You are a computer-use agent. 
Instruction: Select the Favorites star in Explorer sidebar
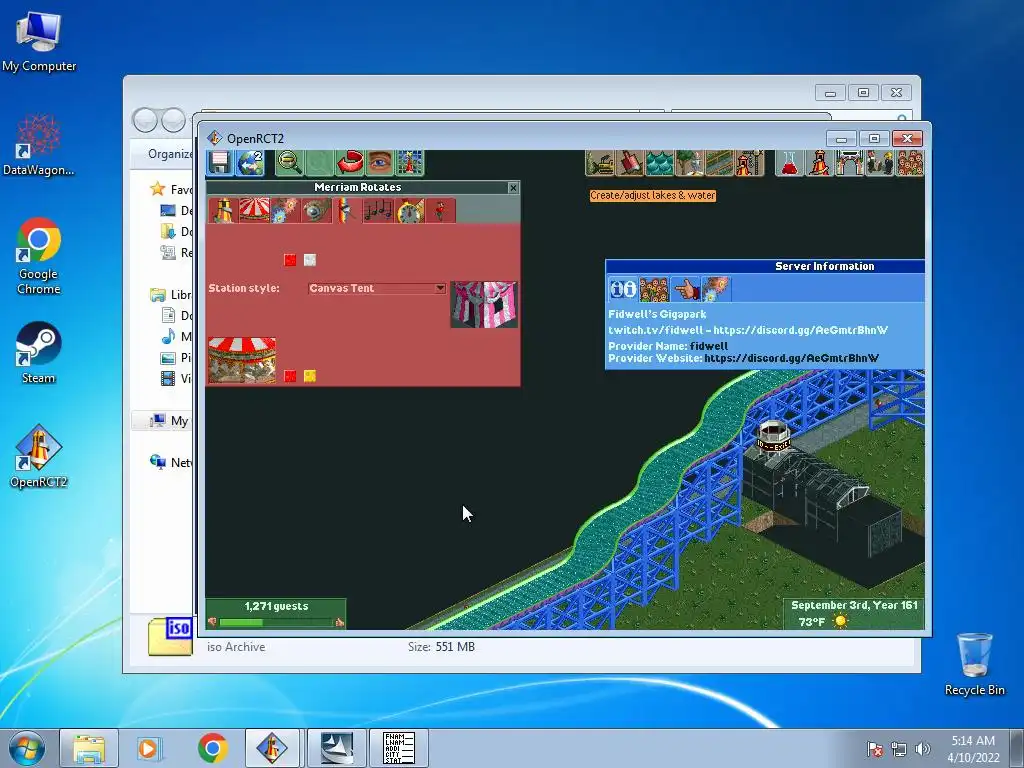coord(157,189)
